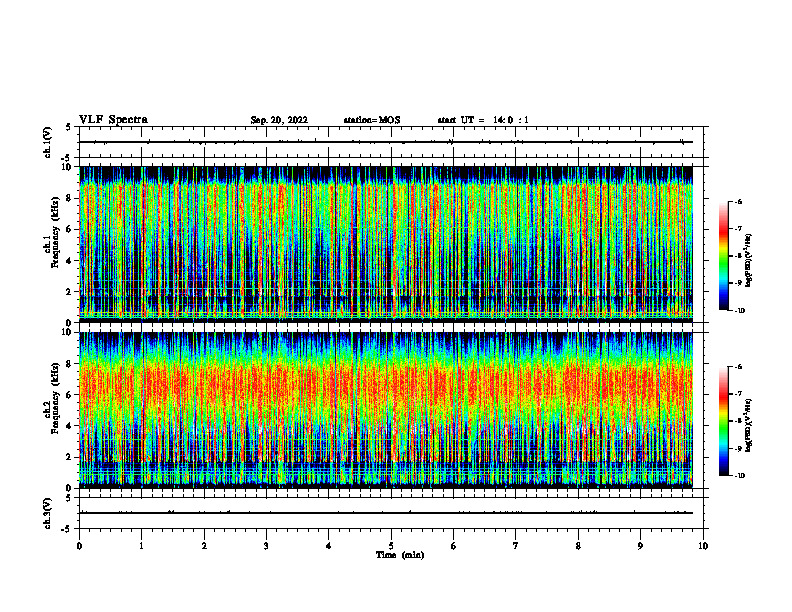Viewport: 792px width, 612px height.
Task: Click the "ch.1(V)" waveform axis label
Action: pos(48,142)
